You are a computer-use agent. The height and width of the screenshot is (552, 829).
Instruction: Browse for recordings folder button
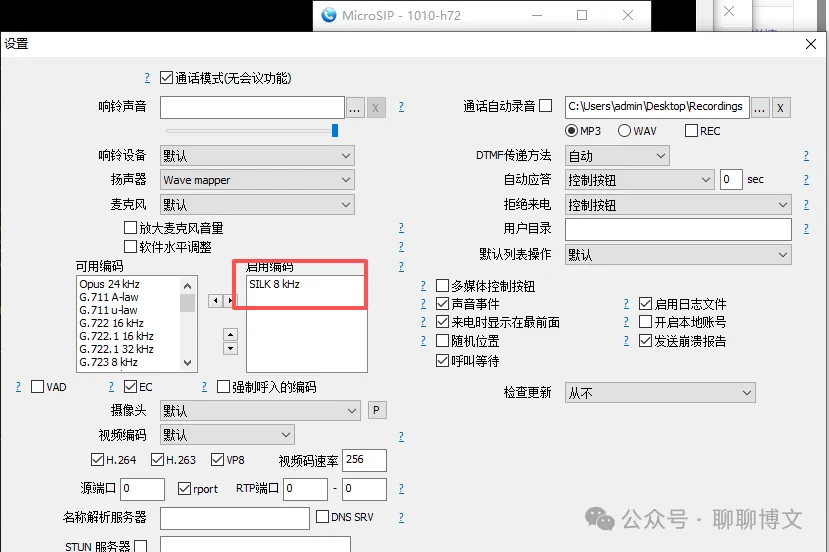[760, 108]
